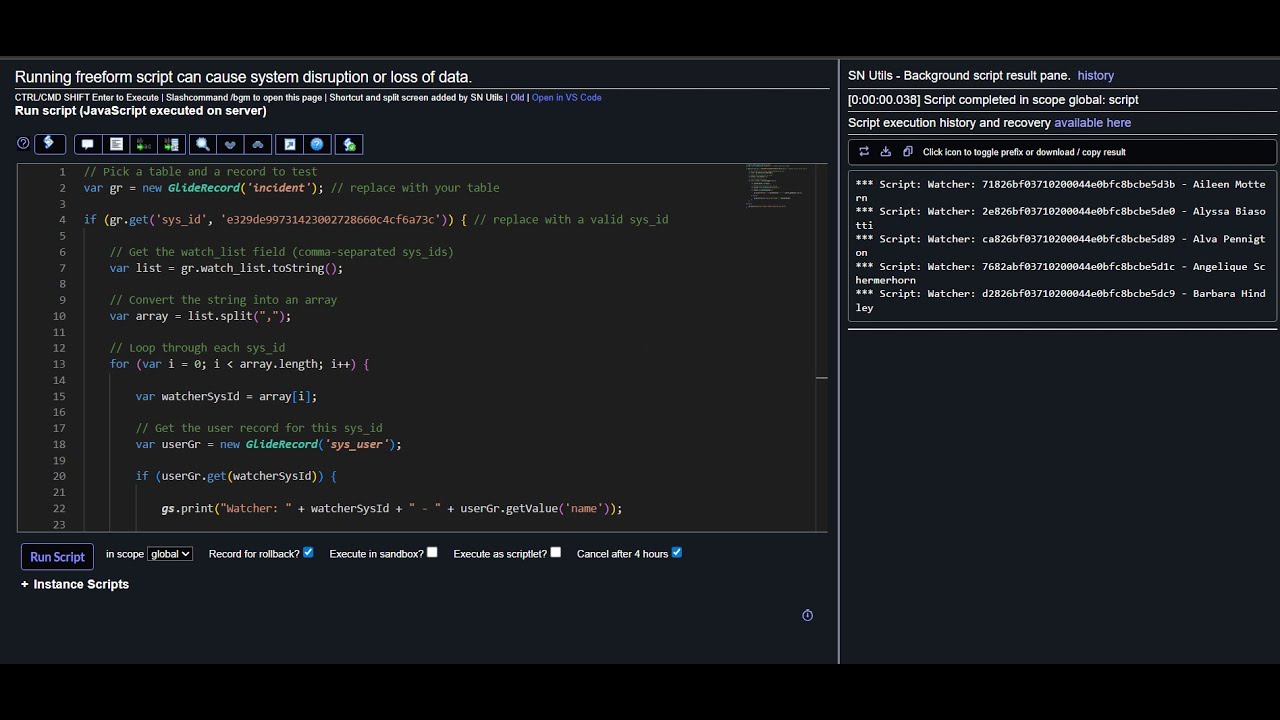1280x720 pixels.
Task: Click code line 2 with GlideRecord incident
Action: click(x=291, y=188)
